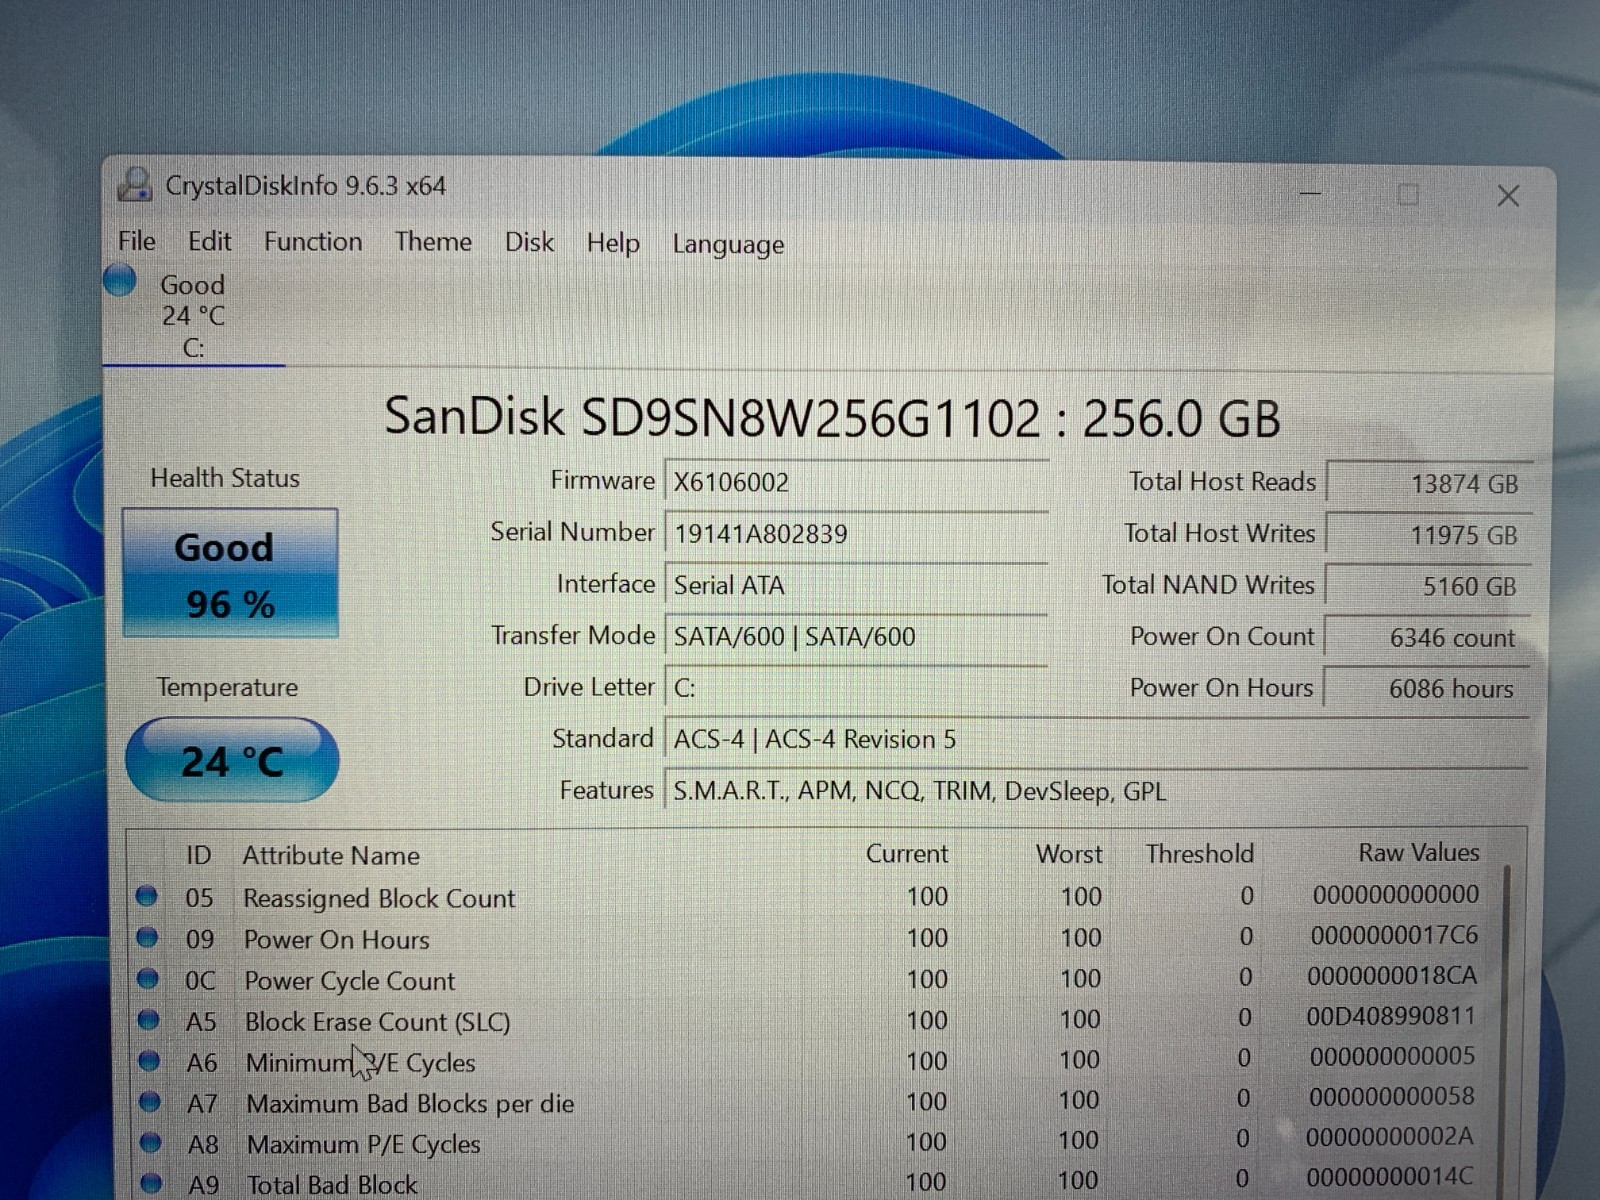Click raw value 0000000018CA

[1392, 975]
